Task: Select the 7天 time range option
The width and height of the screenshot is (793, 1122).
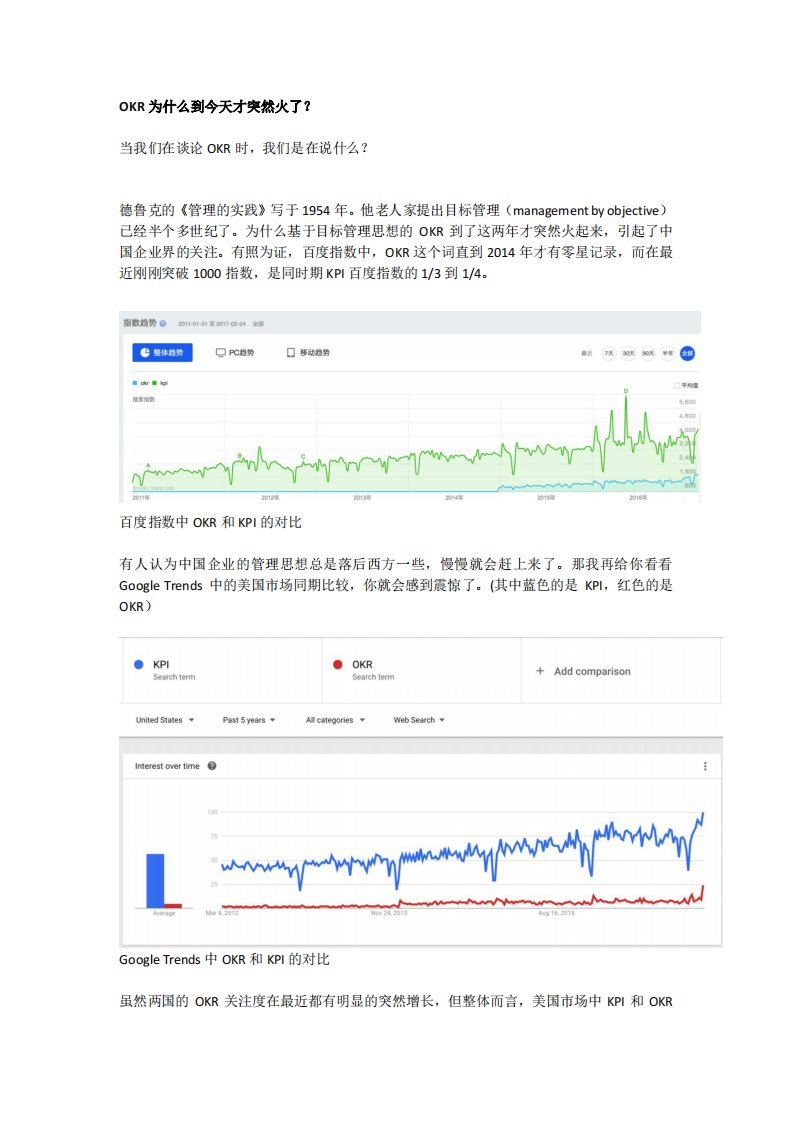Action: pos(608,353)
